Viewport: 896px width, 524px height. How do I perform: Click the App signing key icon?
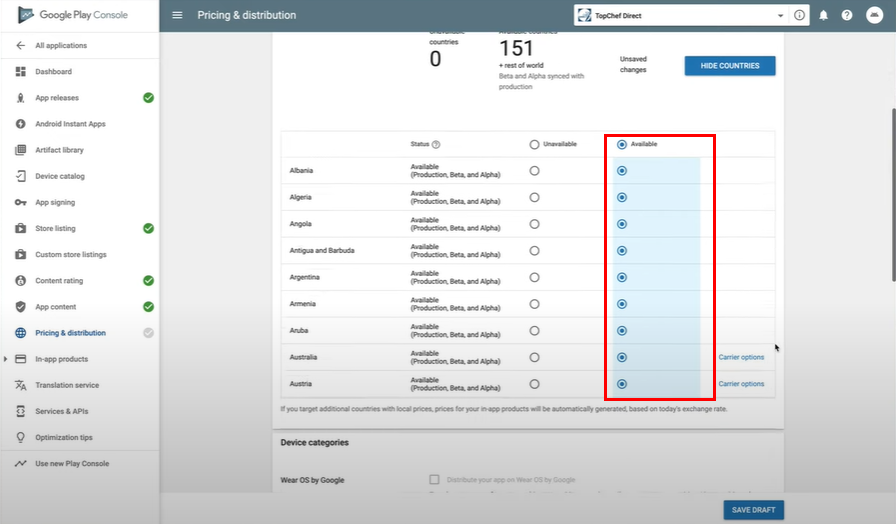click(x=21, y=202)
